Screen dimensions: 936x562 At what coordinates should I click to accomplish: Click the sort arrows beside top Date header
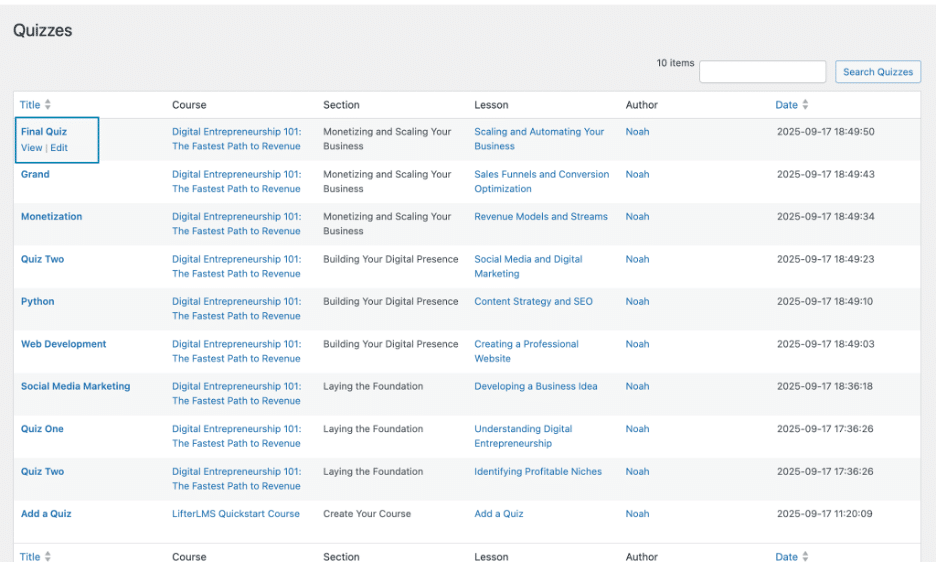coord(805,105)
